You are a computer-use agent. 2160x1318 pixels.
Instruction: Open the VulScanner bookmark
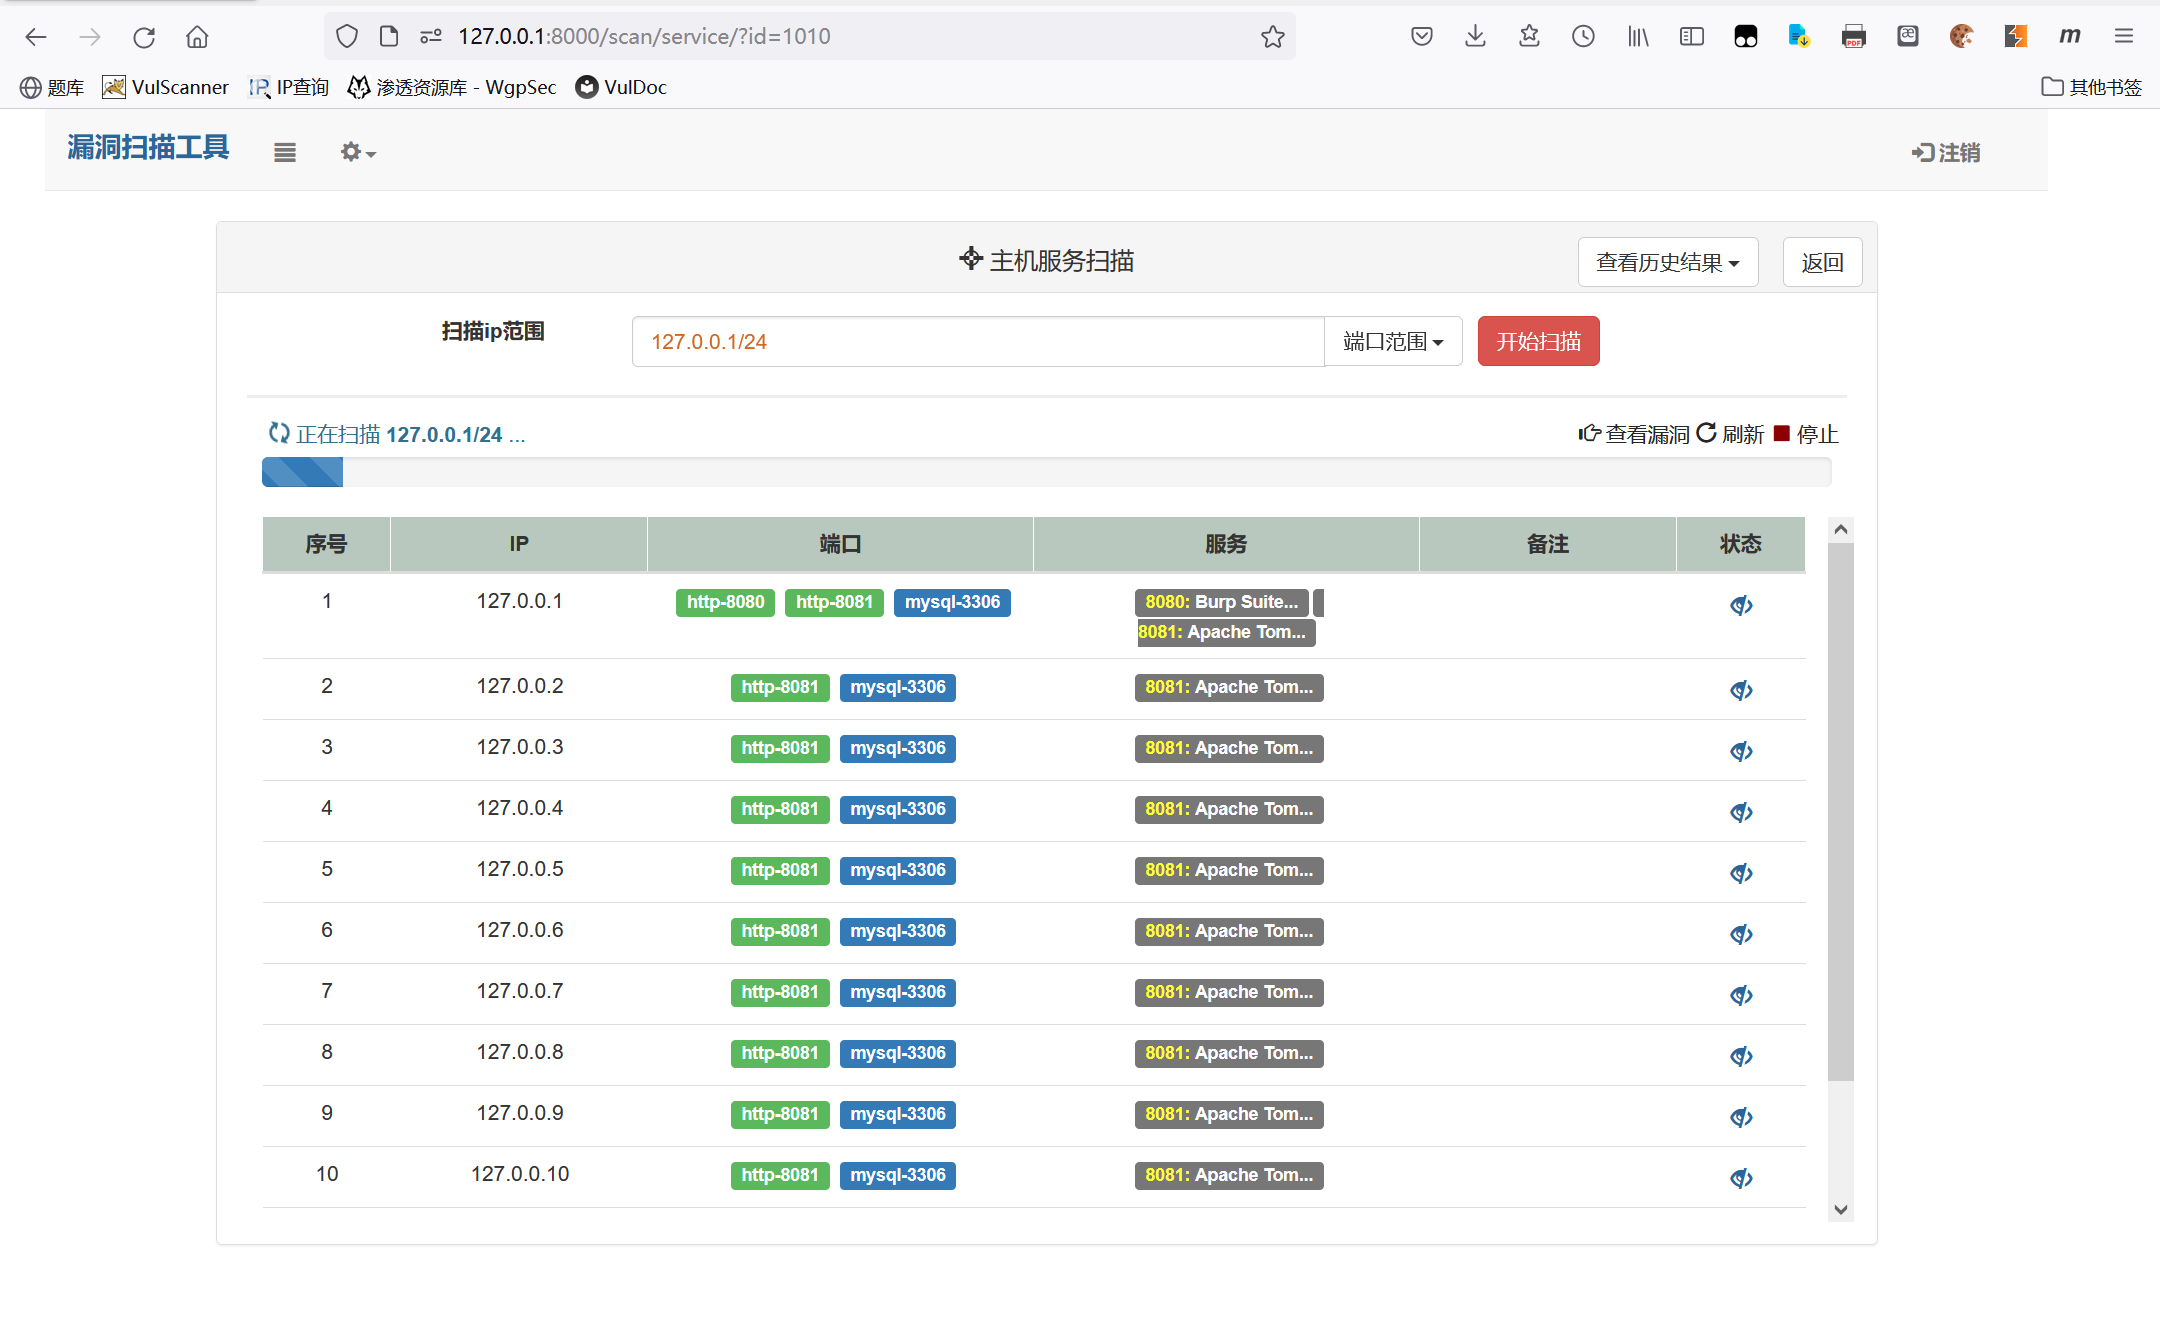166,88
